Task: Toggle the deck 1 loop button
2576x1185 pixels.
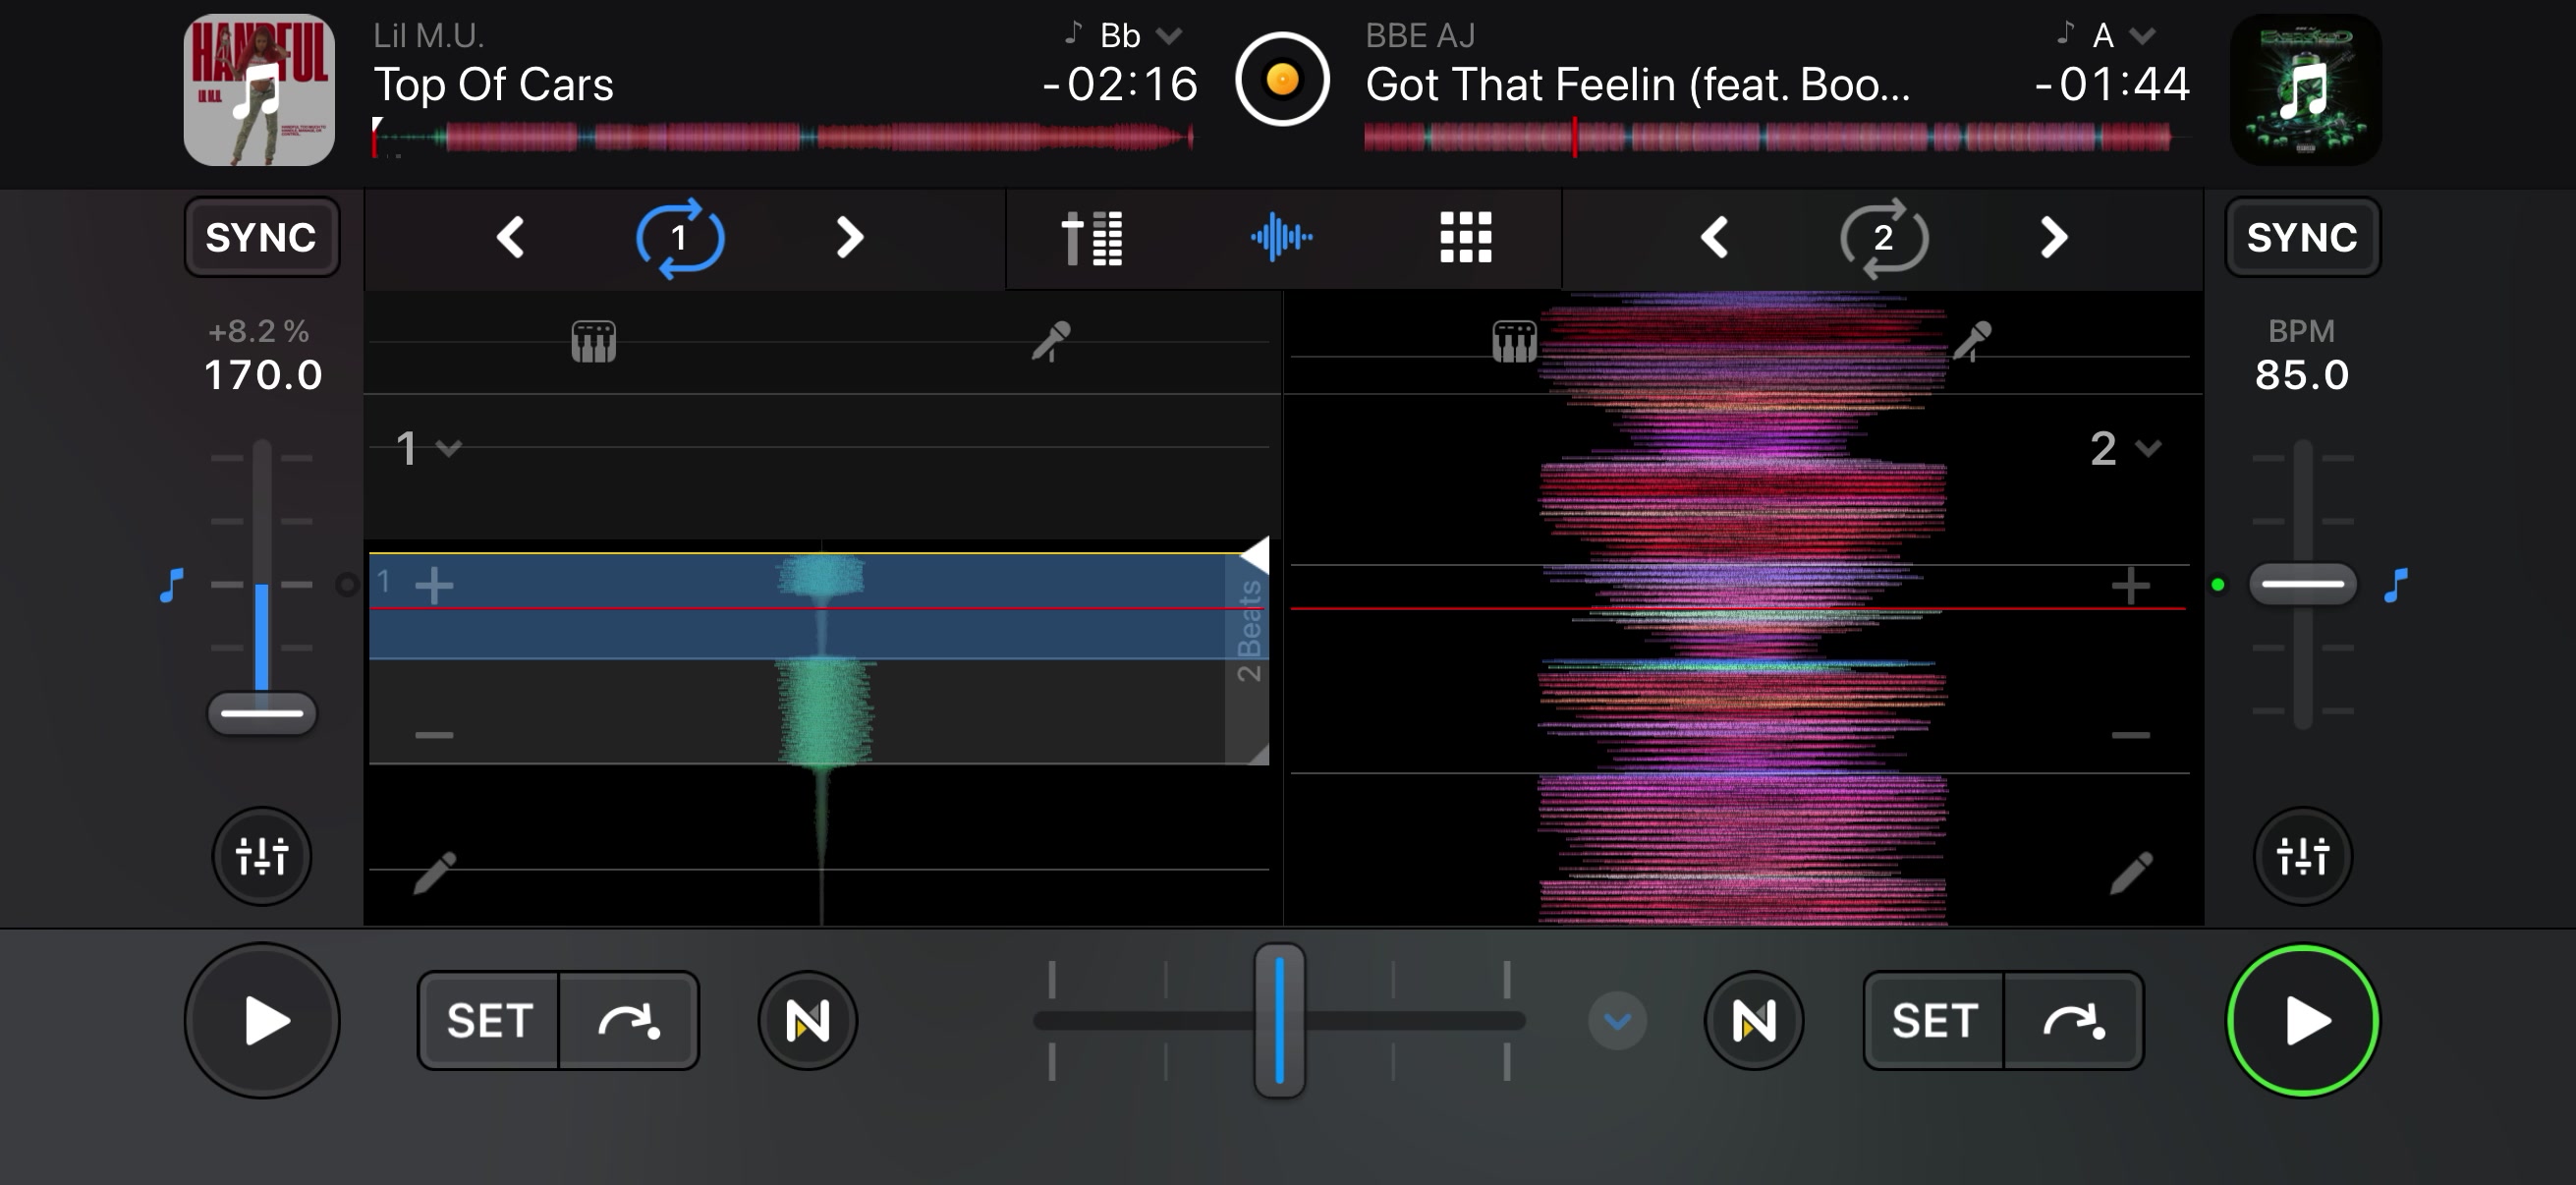Action: click(680, 238)
